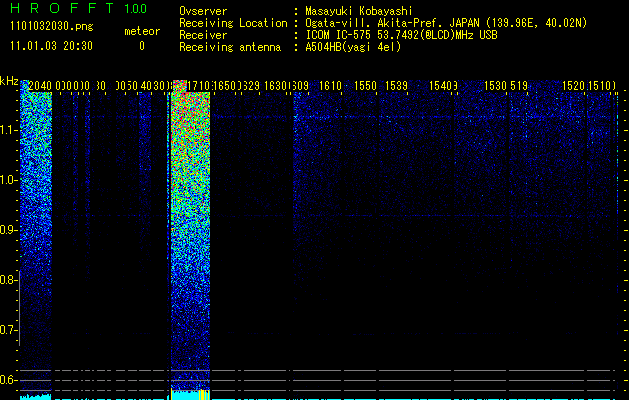This screenshot has height=400, width=629.
Task: Click the 1610 time marker
Action: click(330, 86)
